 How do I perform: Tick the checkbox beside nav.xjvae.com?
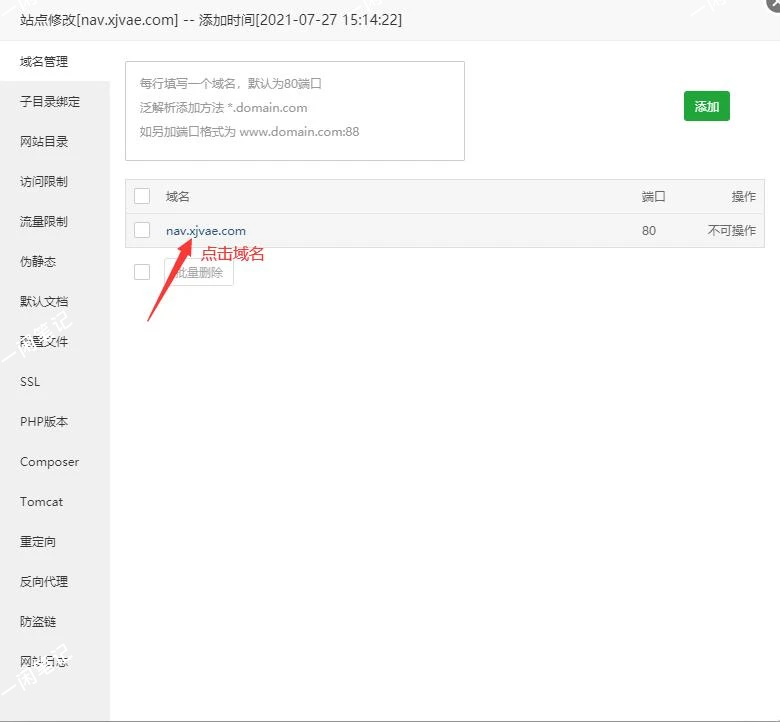tap(142, 230)
